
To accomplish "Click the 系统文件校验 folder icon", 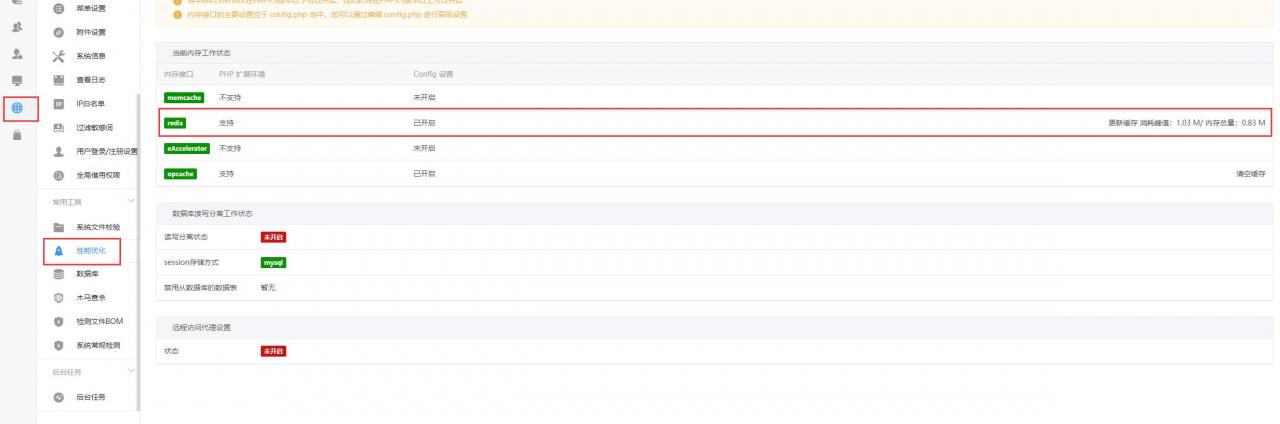I will [x=59, y=227].
